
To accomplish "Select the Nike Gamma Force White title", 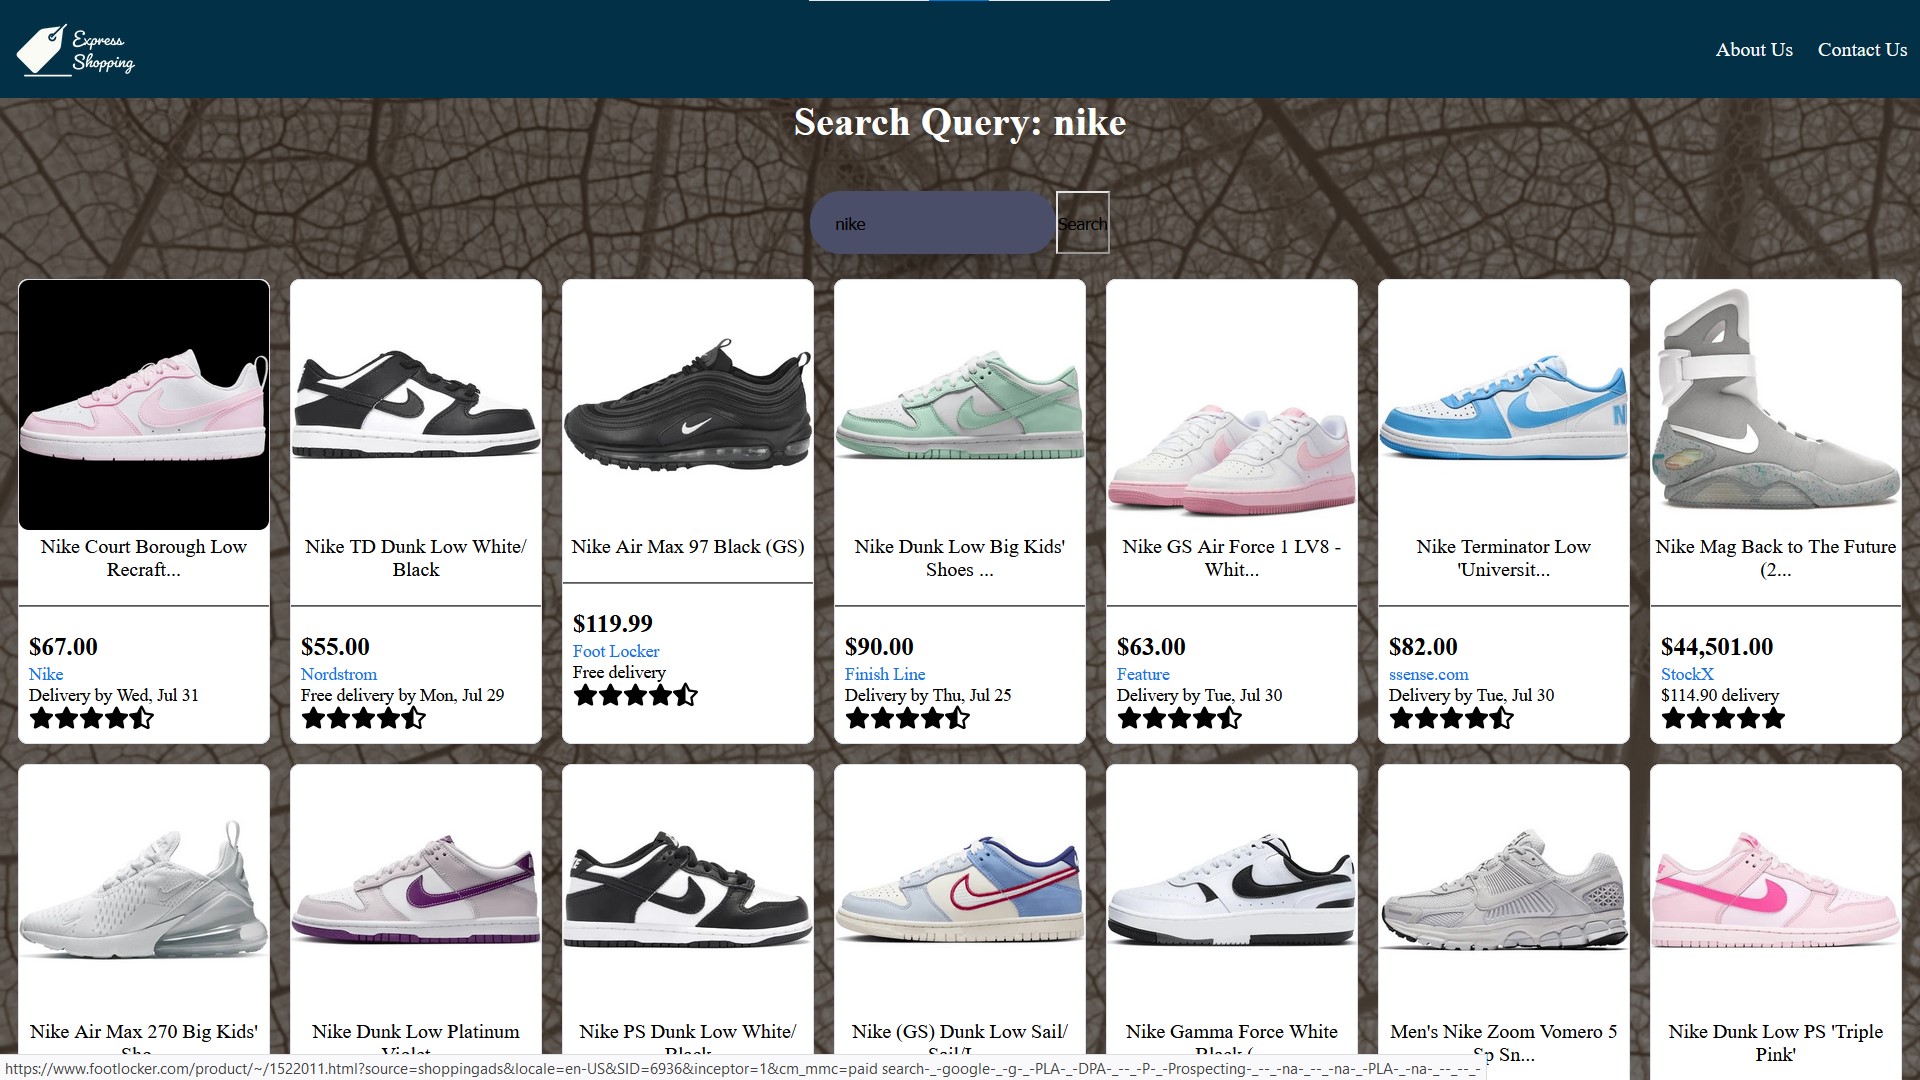I will click(x=1232, y=1041).
